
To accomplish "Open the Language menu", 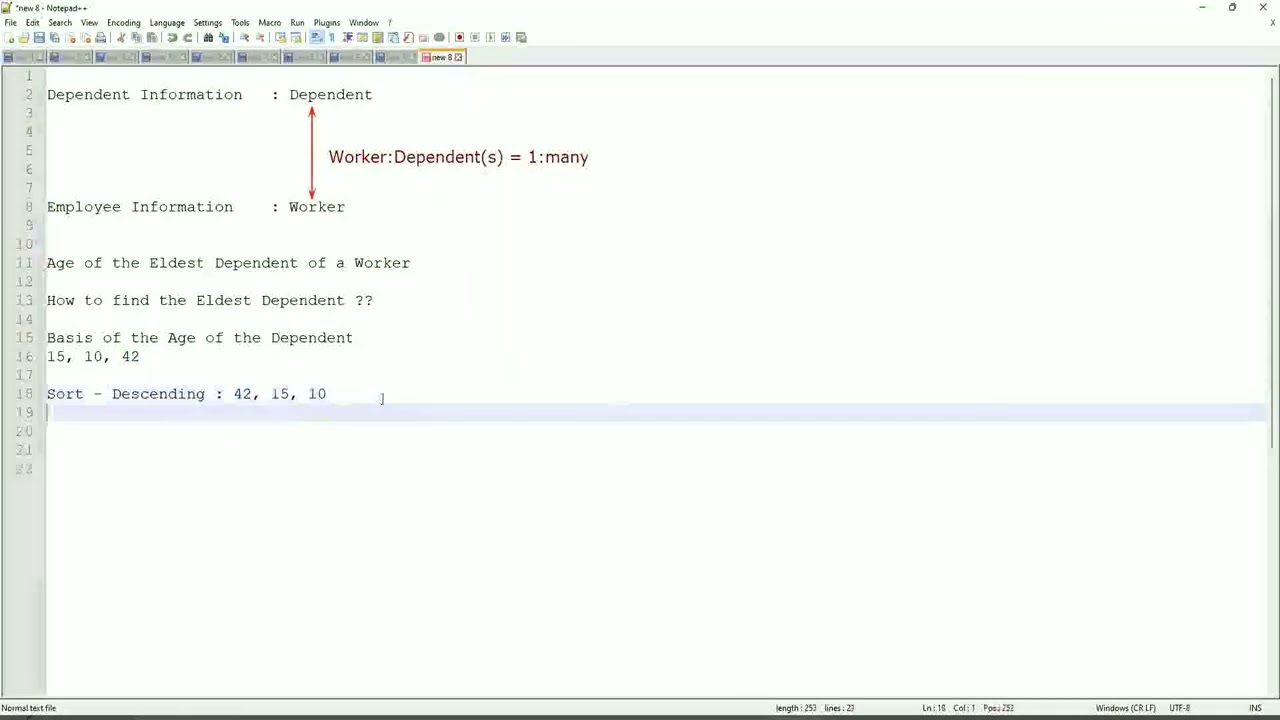I will (167, 22).
